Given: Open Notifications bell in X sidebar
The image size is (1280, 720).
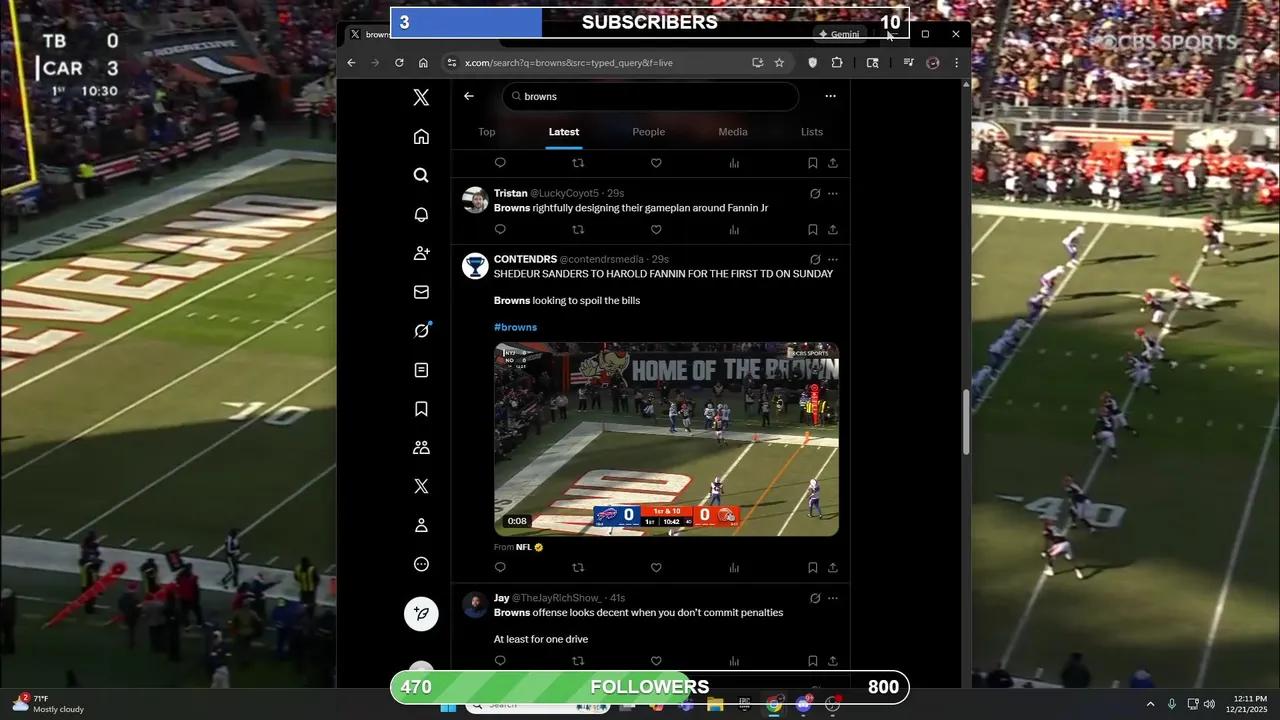Looking at the screenshot, I should pos(421,214).
